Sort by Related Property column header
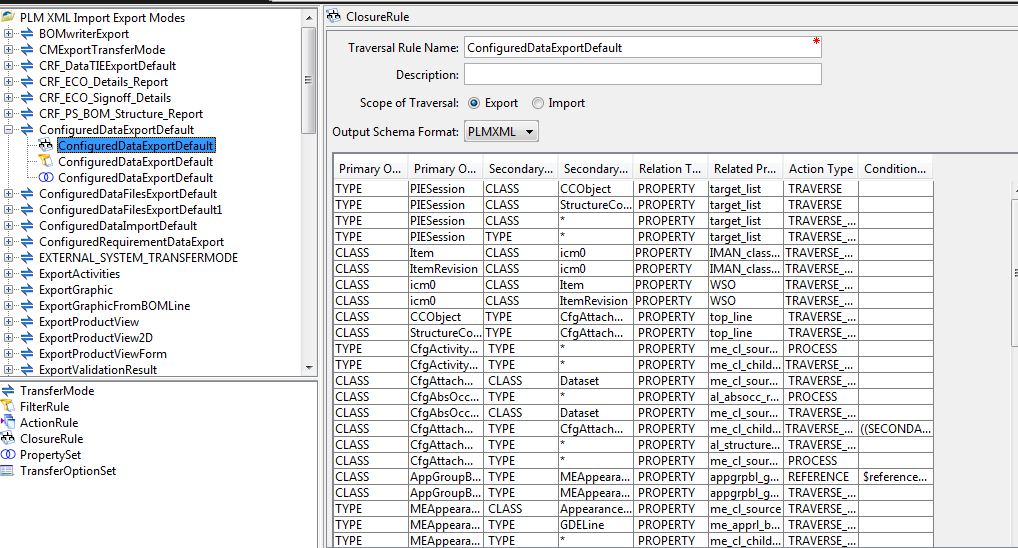The image size is (1018, 548). coord(745,169)
